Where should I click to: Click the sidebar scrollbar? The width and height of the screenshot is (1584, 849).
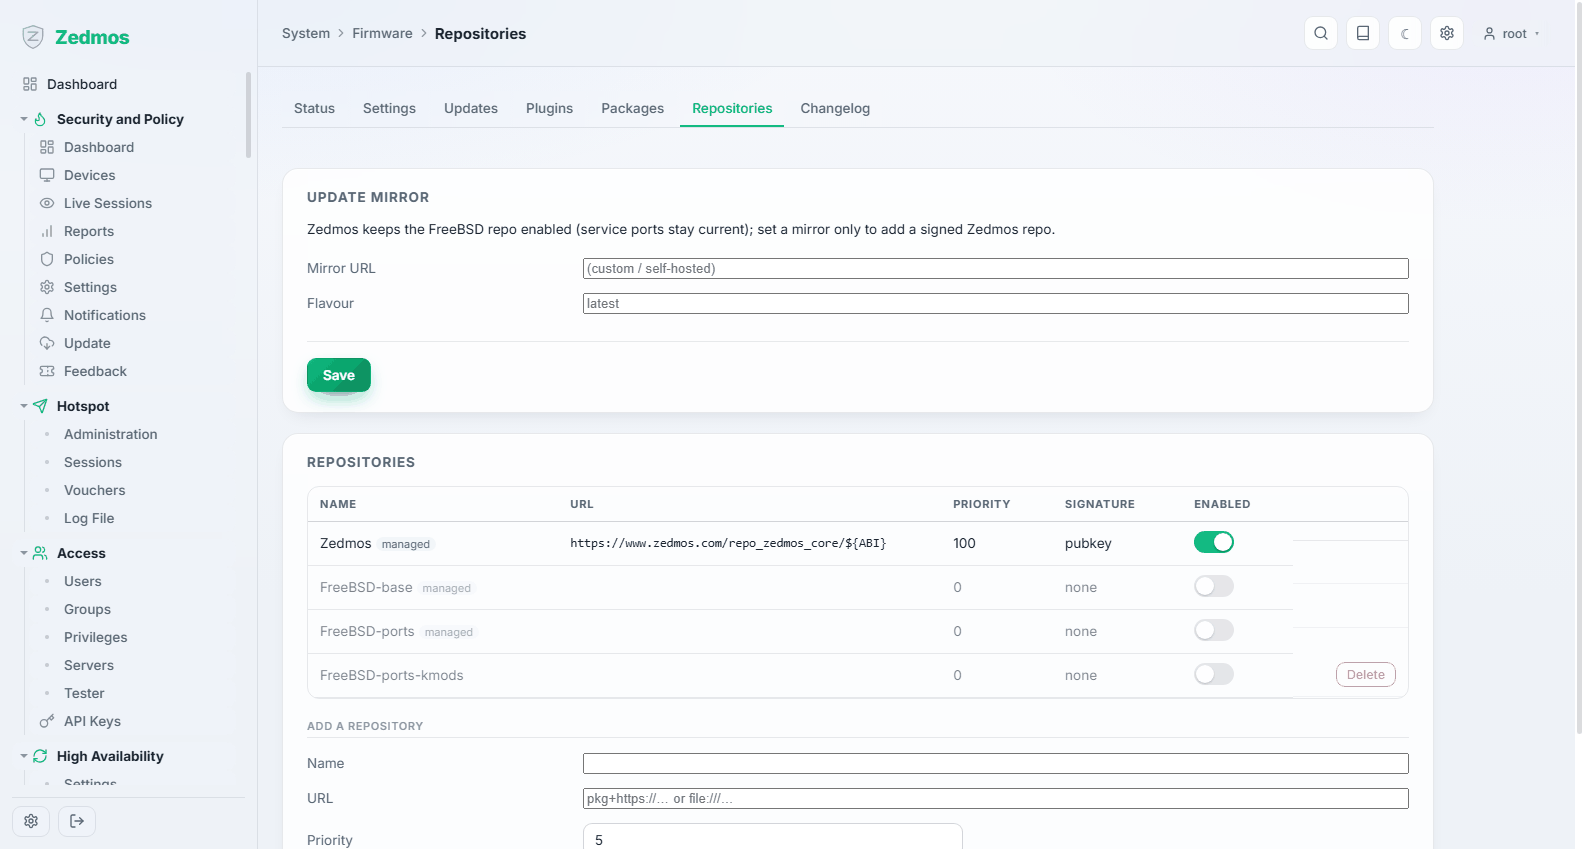[248, 115]
